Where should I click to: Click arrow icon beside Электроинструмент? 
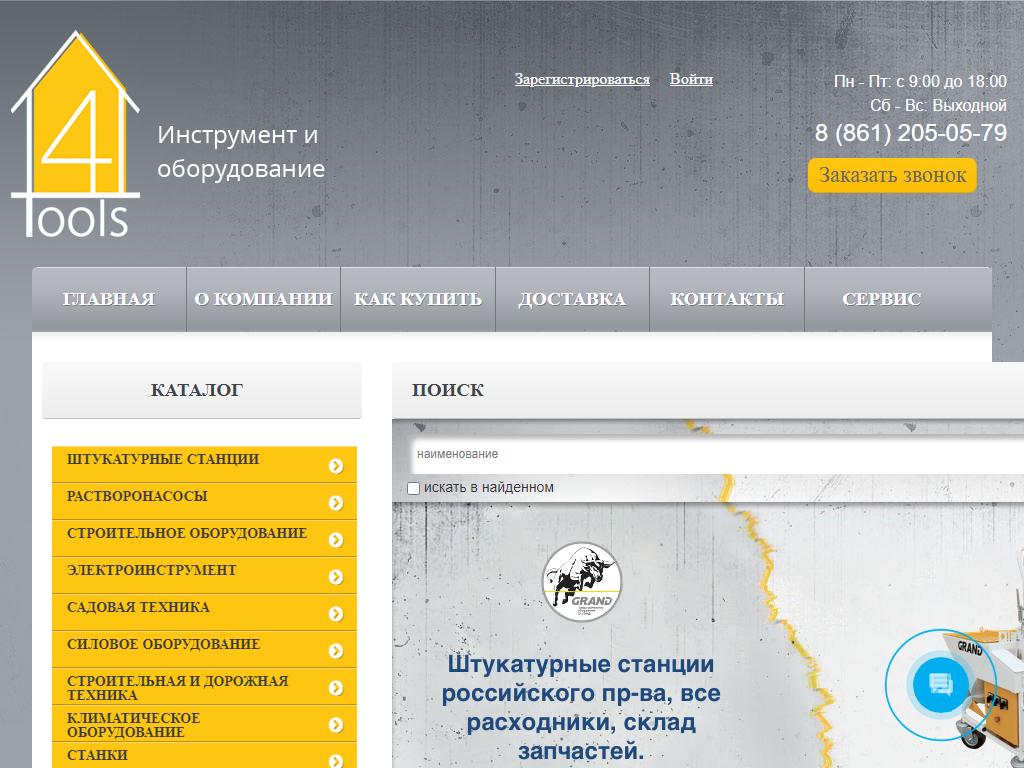click(x=336, y=577)
